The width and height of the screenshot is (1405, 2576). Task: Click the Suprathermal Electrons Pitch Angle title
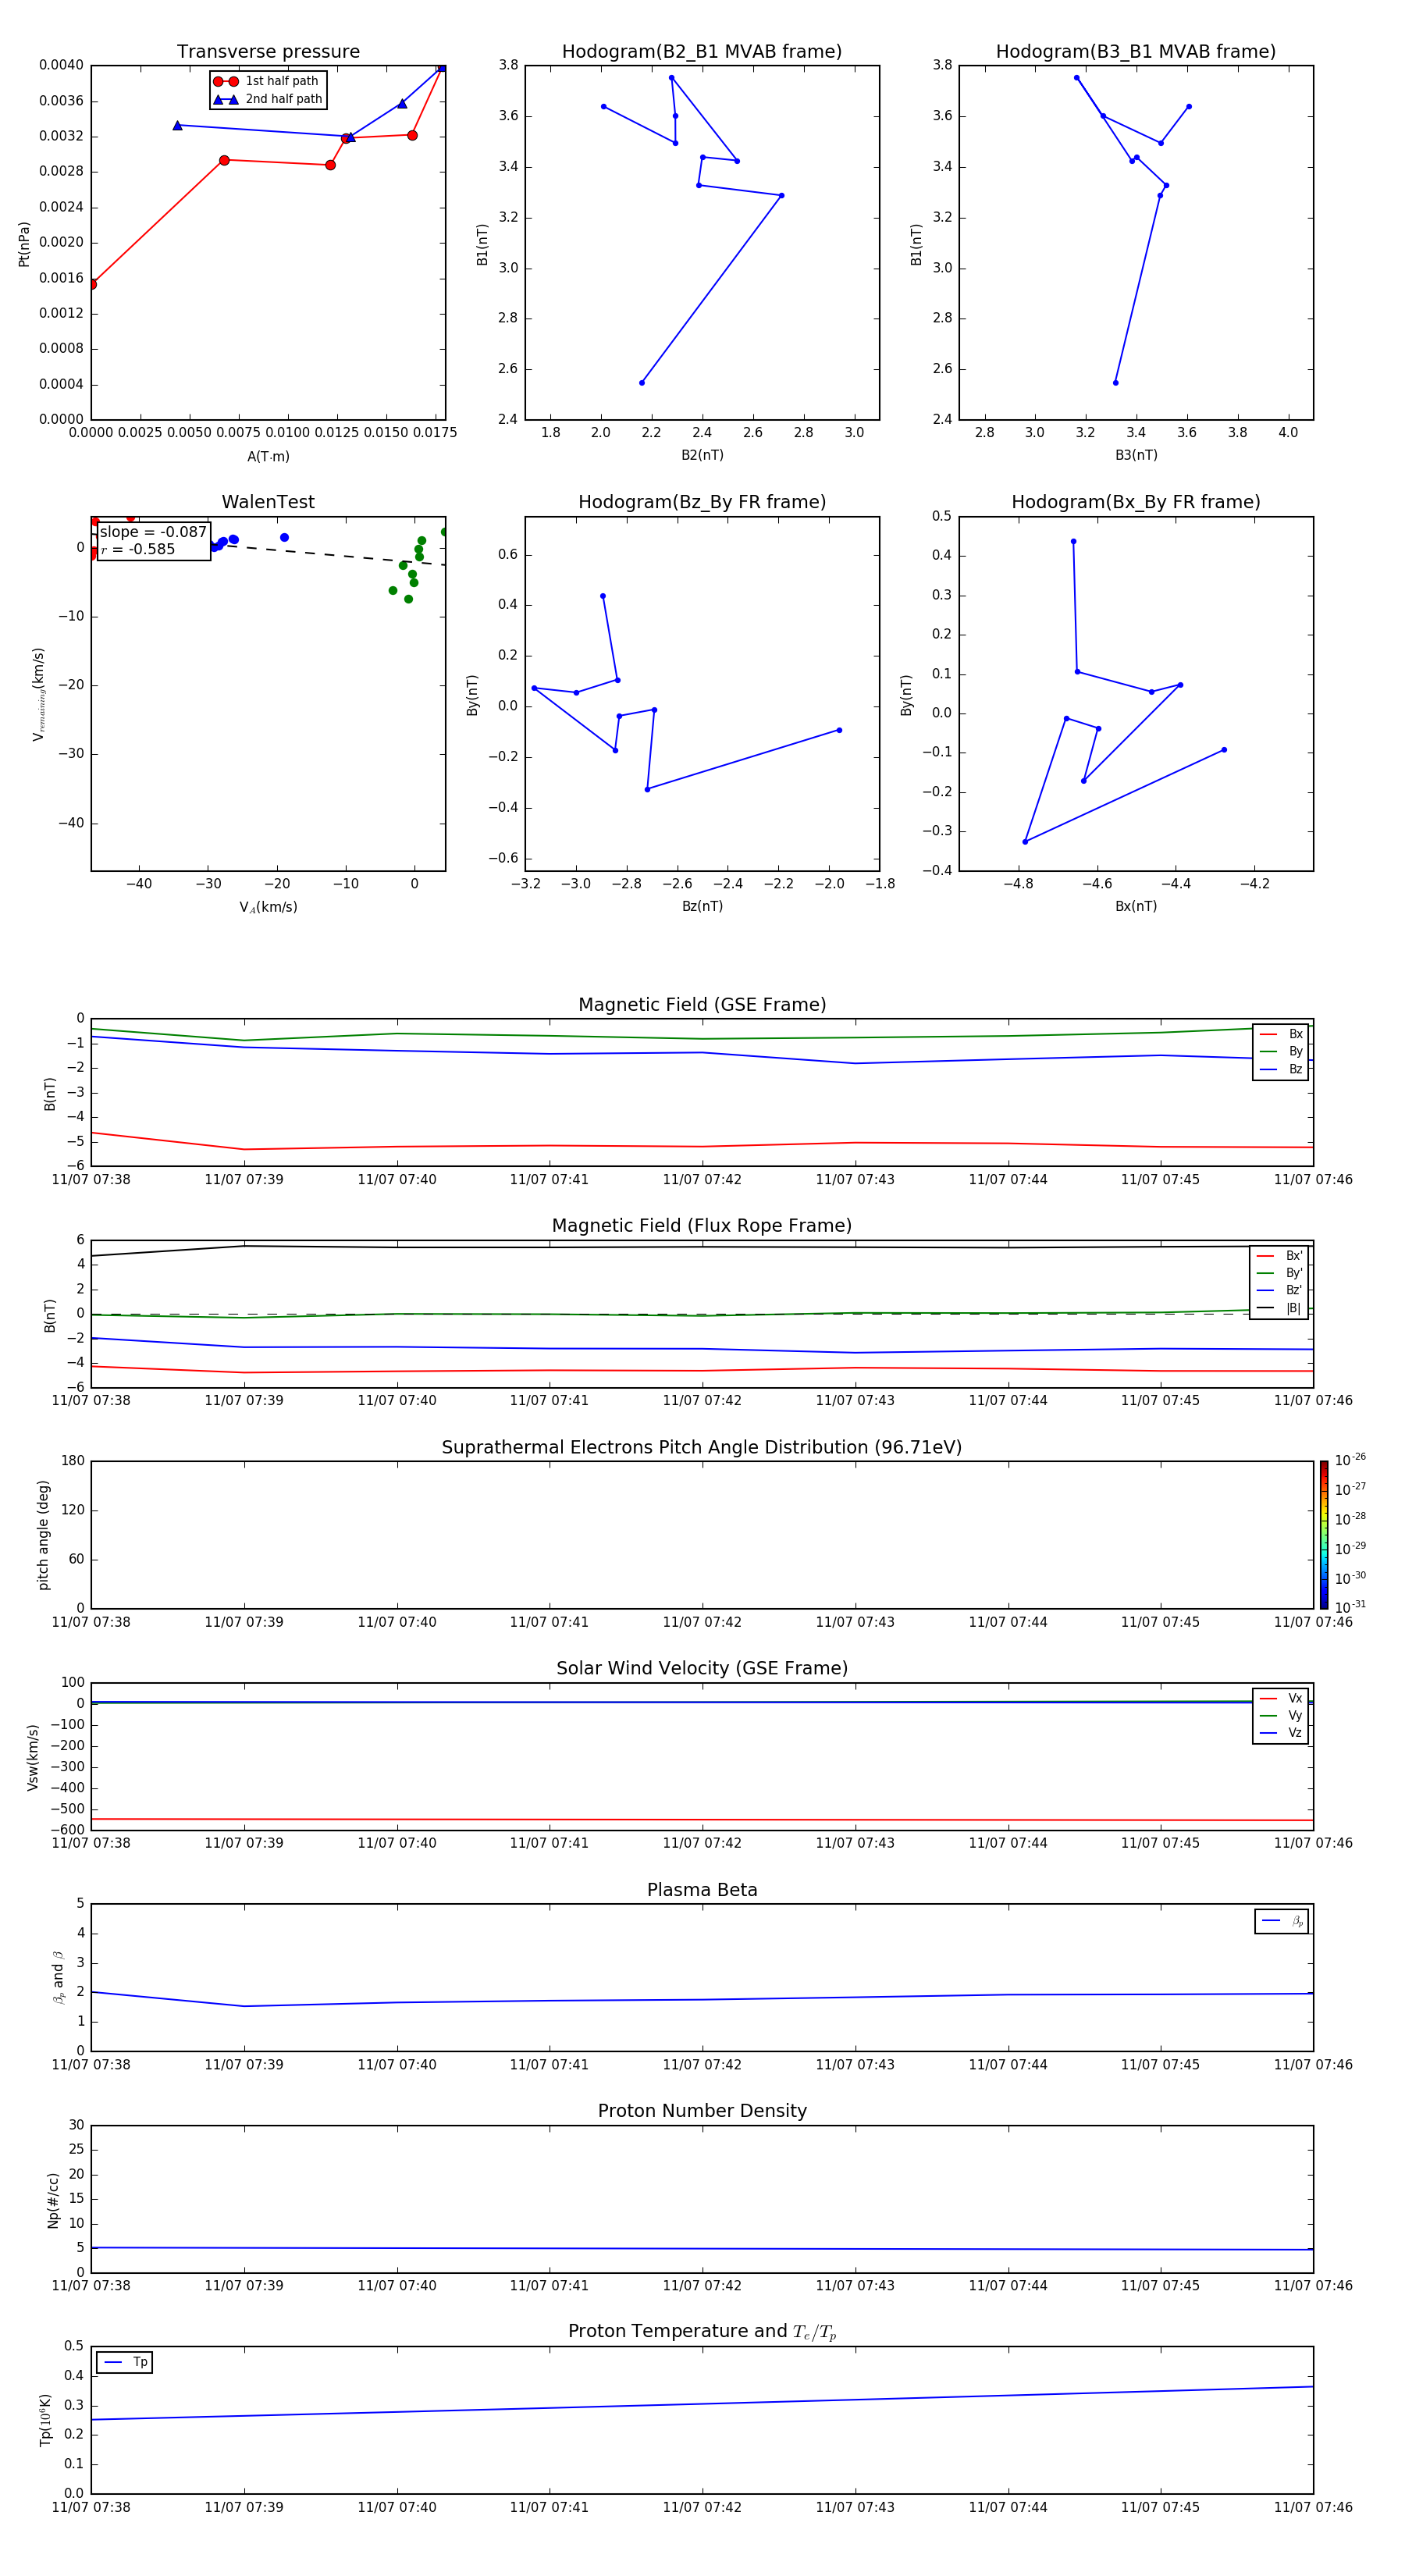[702, 1447]
